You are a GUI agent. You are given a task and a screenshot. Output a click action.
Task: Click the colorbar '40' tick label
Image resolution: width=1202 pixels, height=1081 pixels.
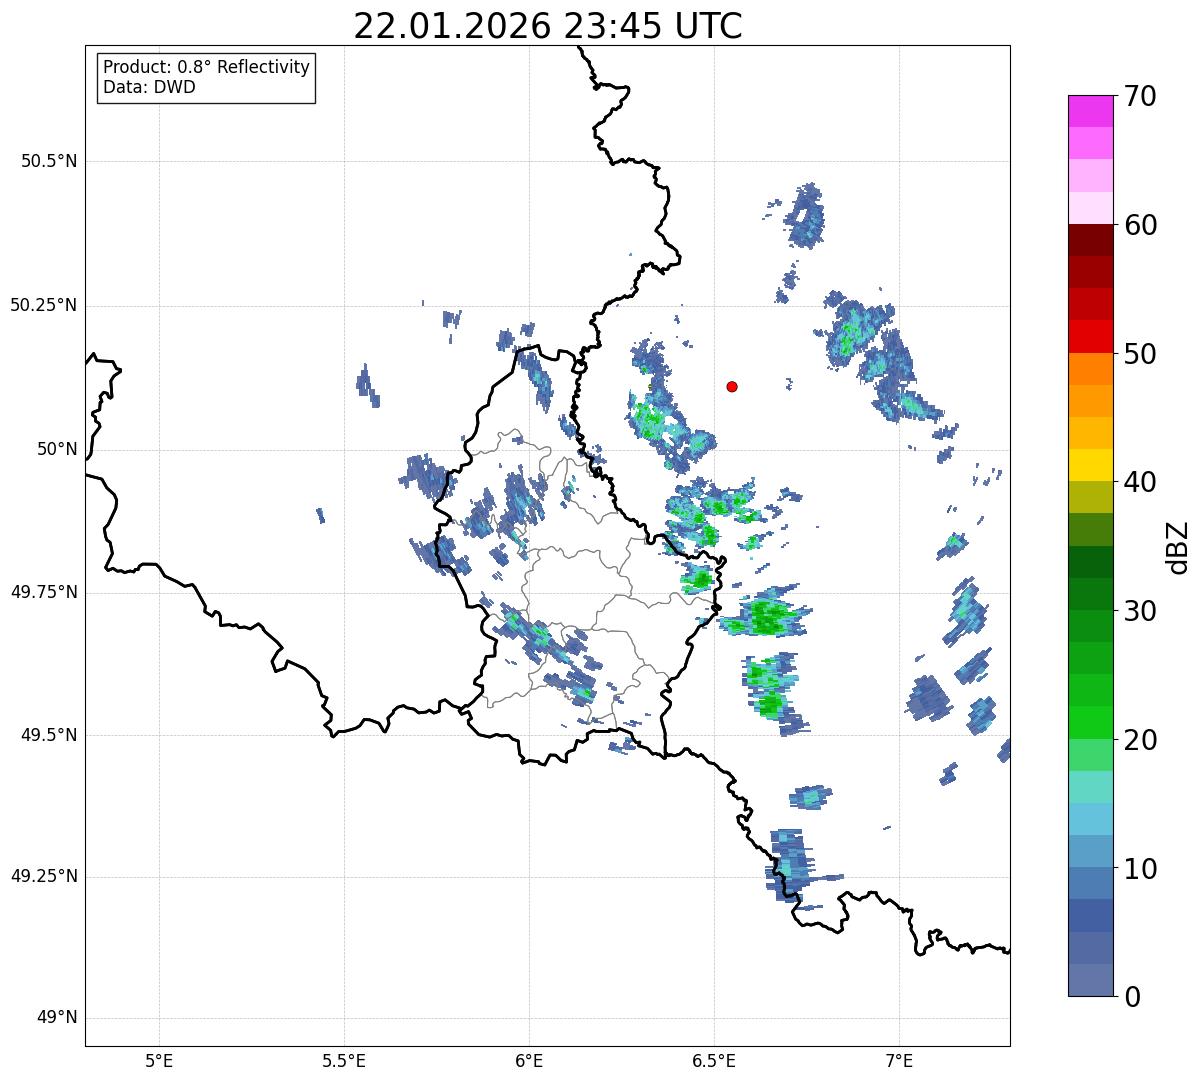coord(1140,482)
